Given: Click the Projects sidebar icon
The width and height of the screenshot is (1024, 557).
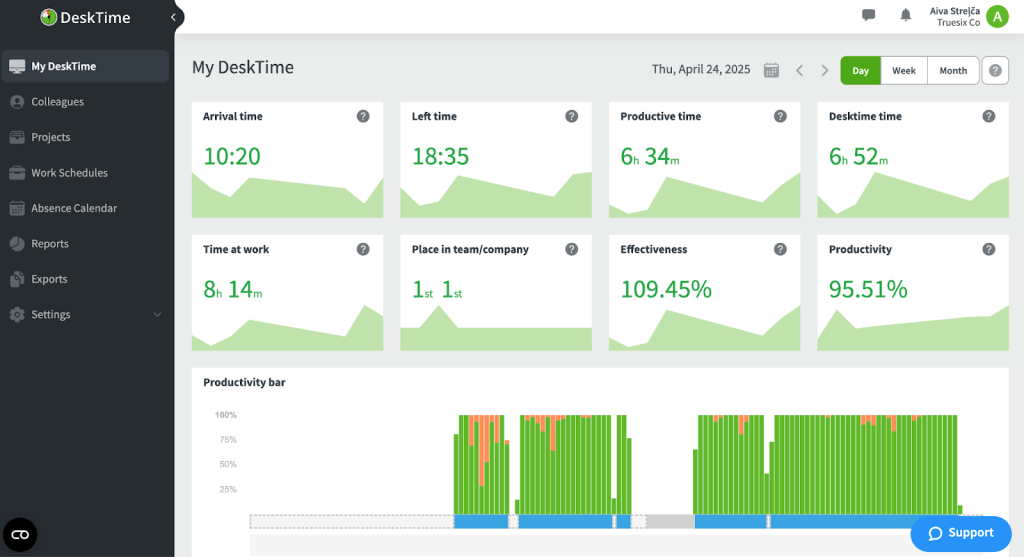Looking at the screenshot, I should 17,137.
